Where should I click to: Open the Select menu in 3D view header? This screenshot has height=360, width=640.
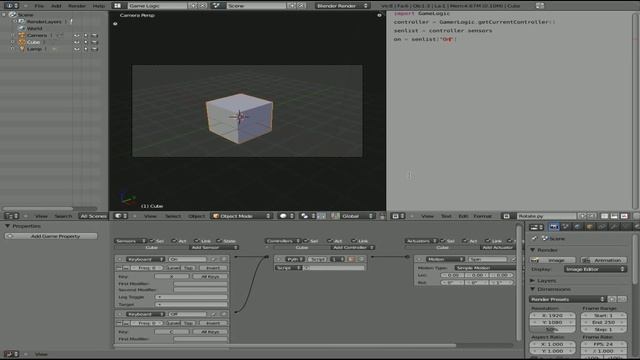pos(173,216)
